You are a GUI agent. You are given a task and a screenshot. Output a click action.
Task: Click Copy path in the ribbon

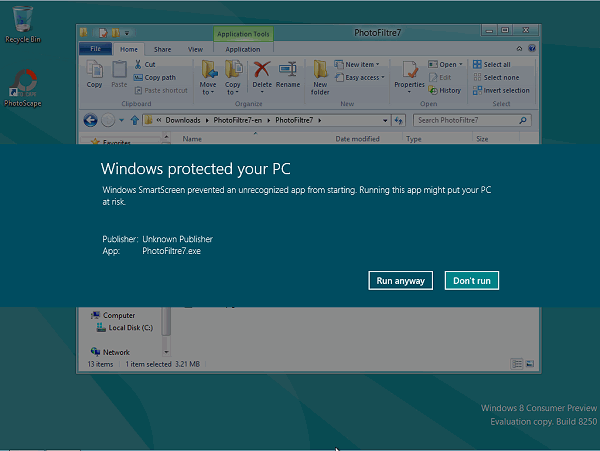tap(155, 77)
